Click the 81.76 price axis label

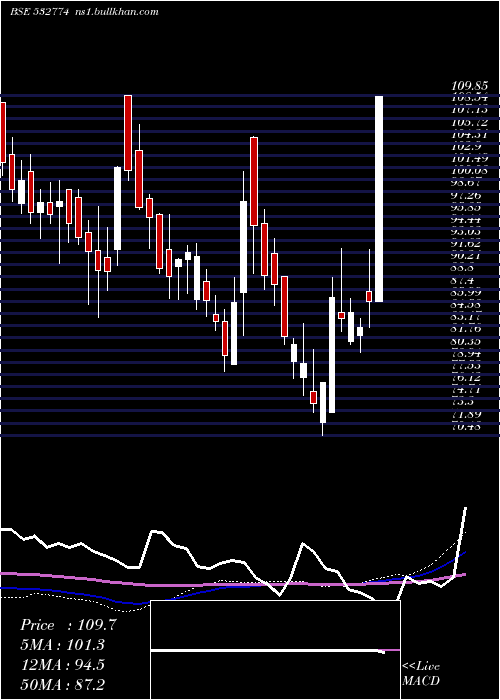[x=466, y=329]
